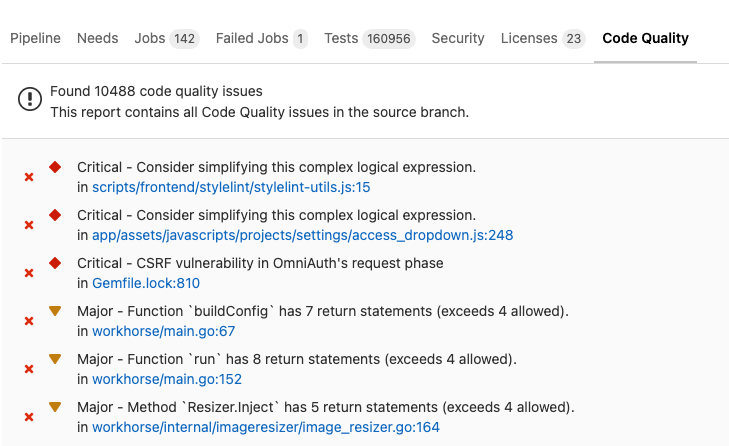729x446 pixels.
Task: Click critical diamond icon for stylelint-utils issue
Action: coord(55,167)
